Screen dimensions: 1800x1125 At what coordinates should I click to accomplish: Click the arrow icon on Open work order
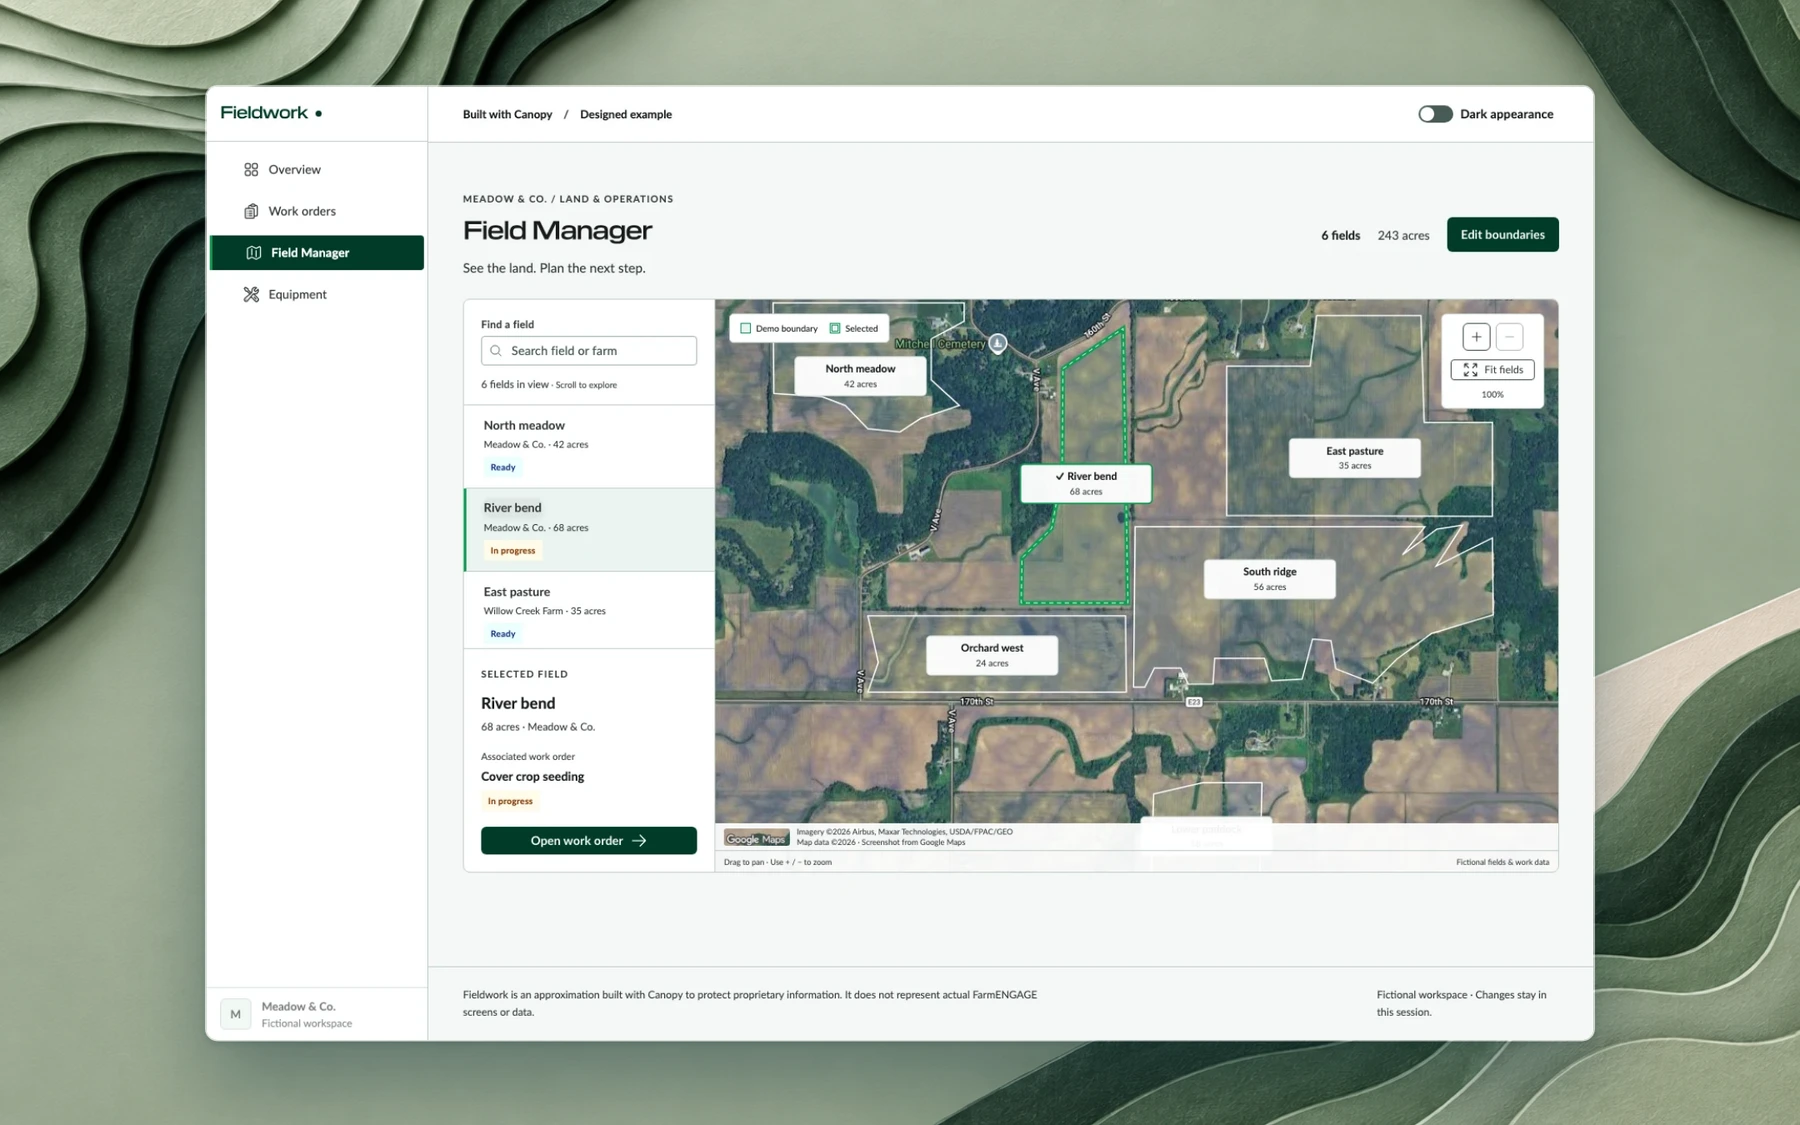click(x=639, y=841)
